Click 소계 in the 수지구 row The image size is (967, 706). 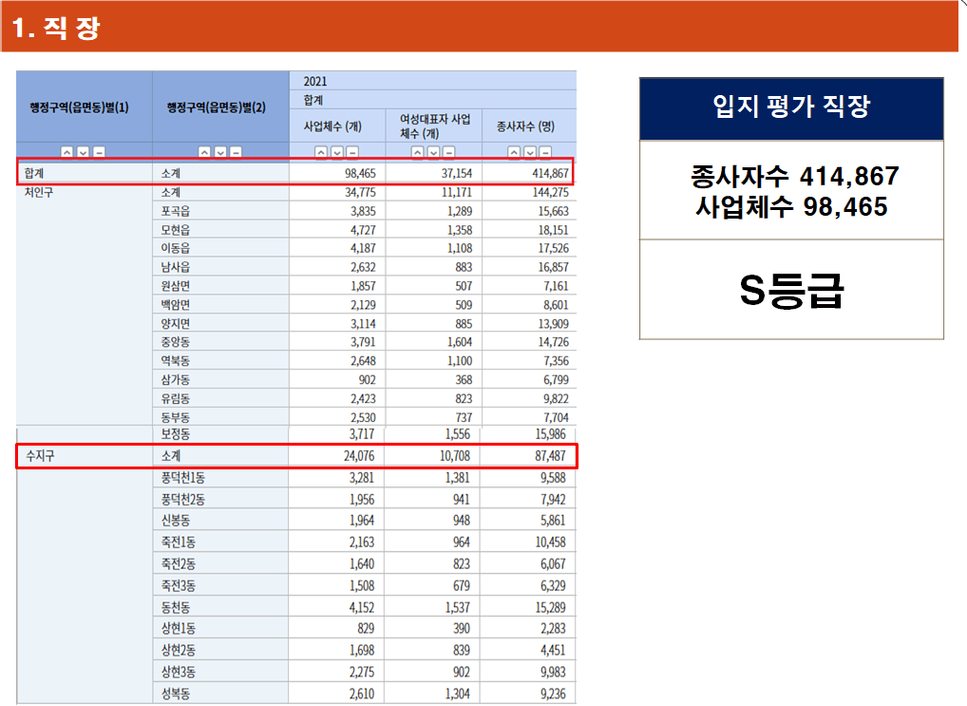click(171, 456)
